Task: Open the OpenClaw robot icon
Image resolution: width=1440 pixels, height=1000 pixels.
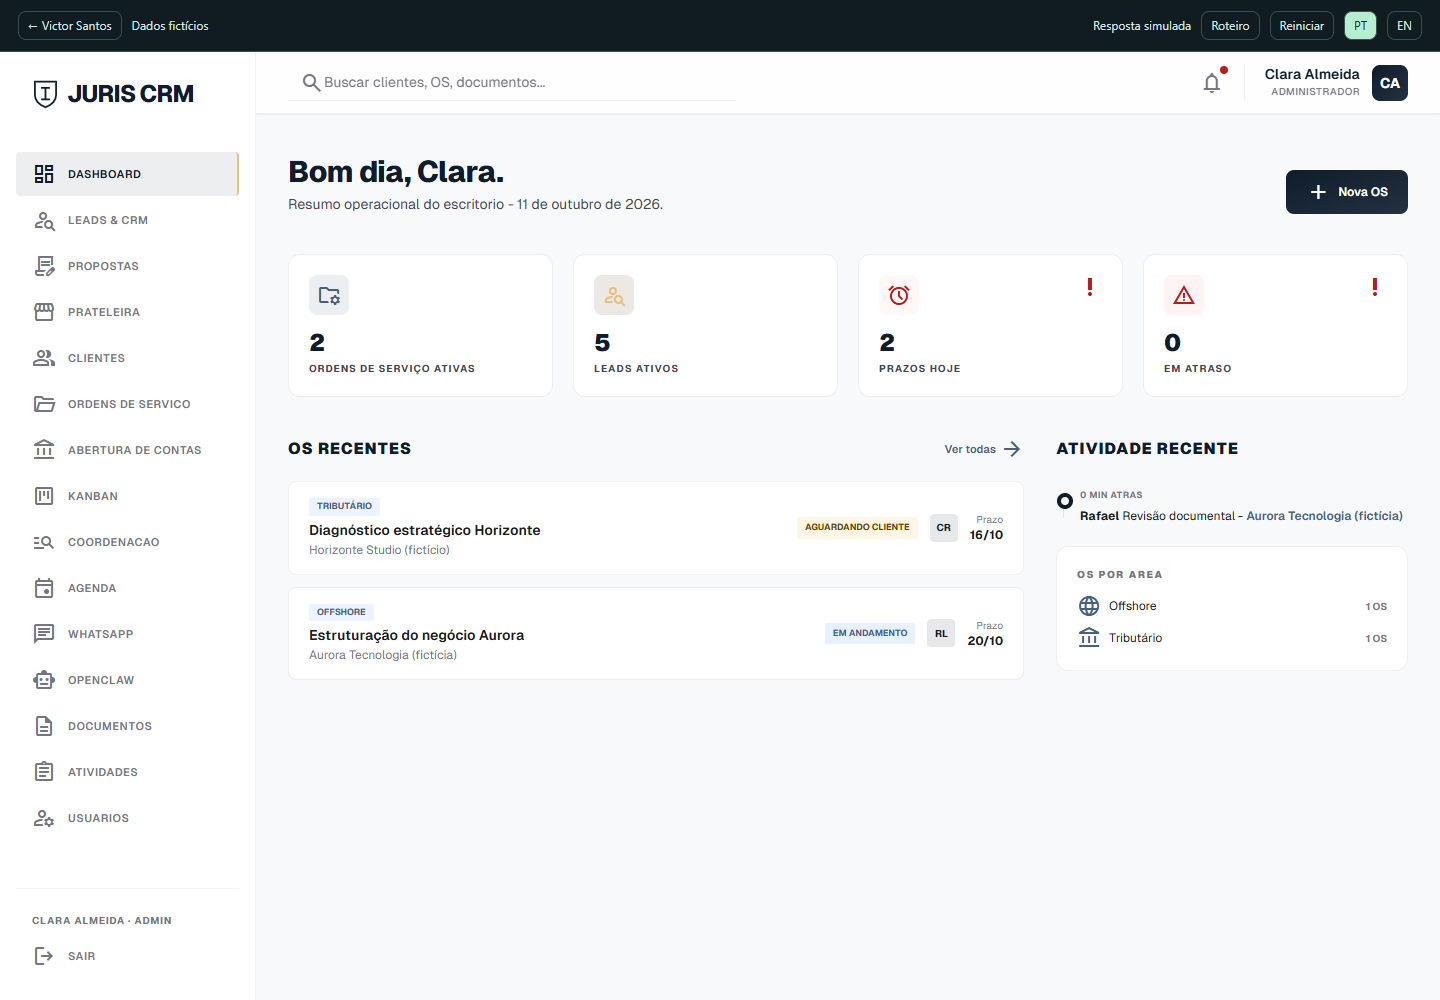Action: tap(44, 680)
